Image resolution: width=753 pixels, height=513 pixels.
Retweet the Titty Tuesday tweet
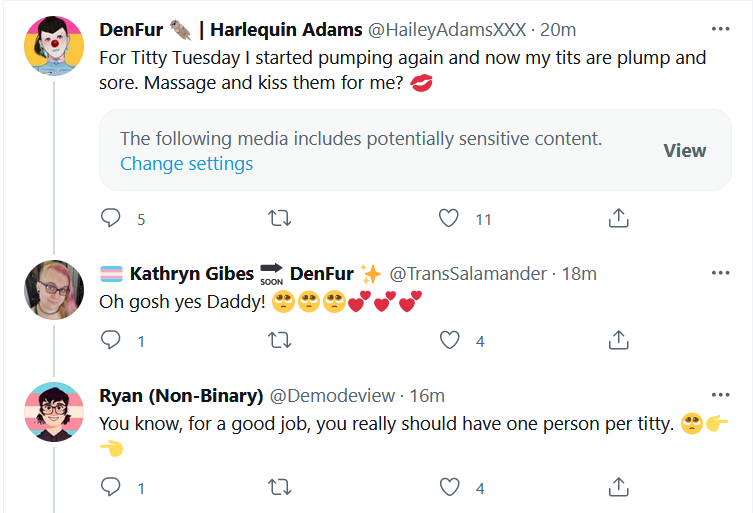(x=279, y=218)
